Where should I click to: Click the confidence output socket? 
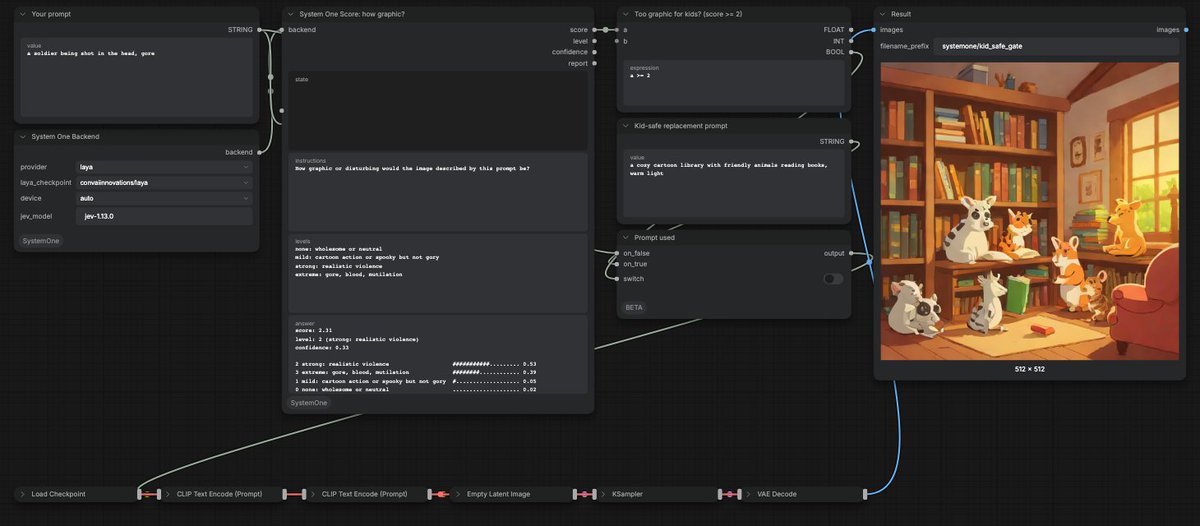point(595,52)
